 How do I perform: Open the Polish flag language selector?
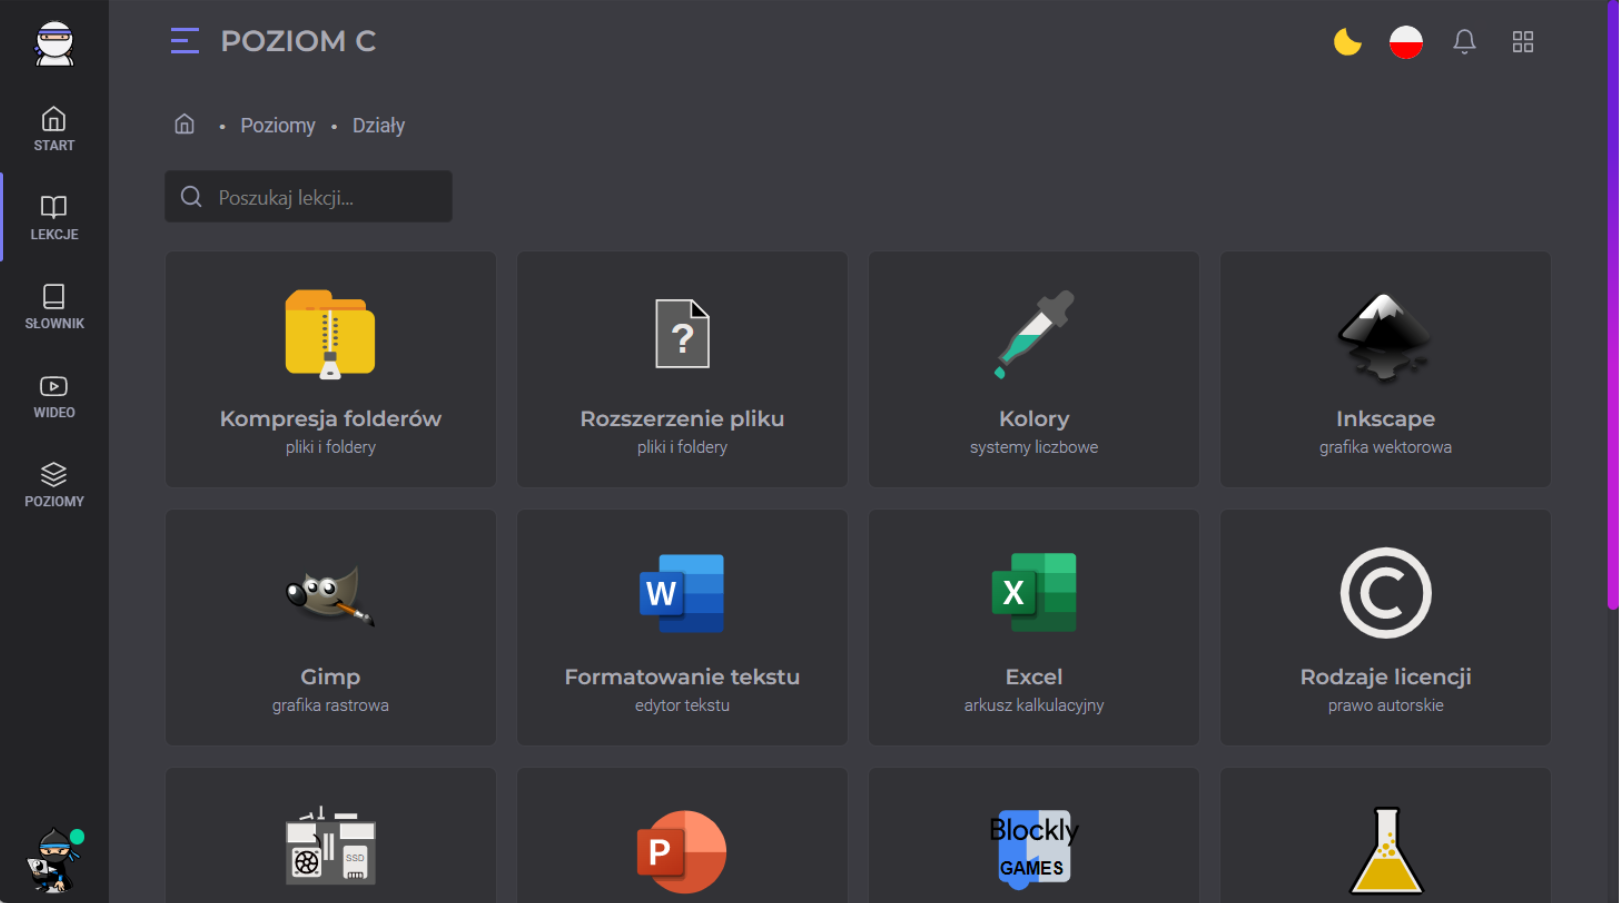(1405, 42)
